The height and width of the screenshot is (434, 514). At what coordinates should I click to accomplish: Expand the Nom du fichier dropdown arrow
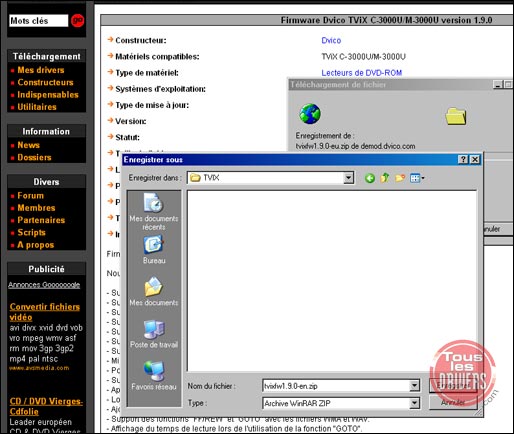[414, 386]
